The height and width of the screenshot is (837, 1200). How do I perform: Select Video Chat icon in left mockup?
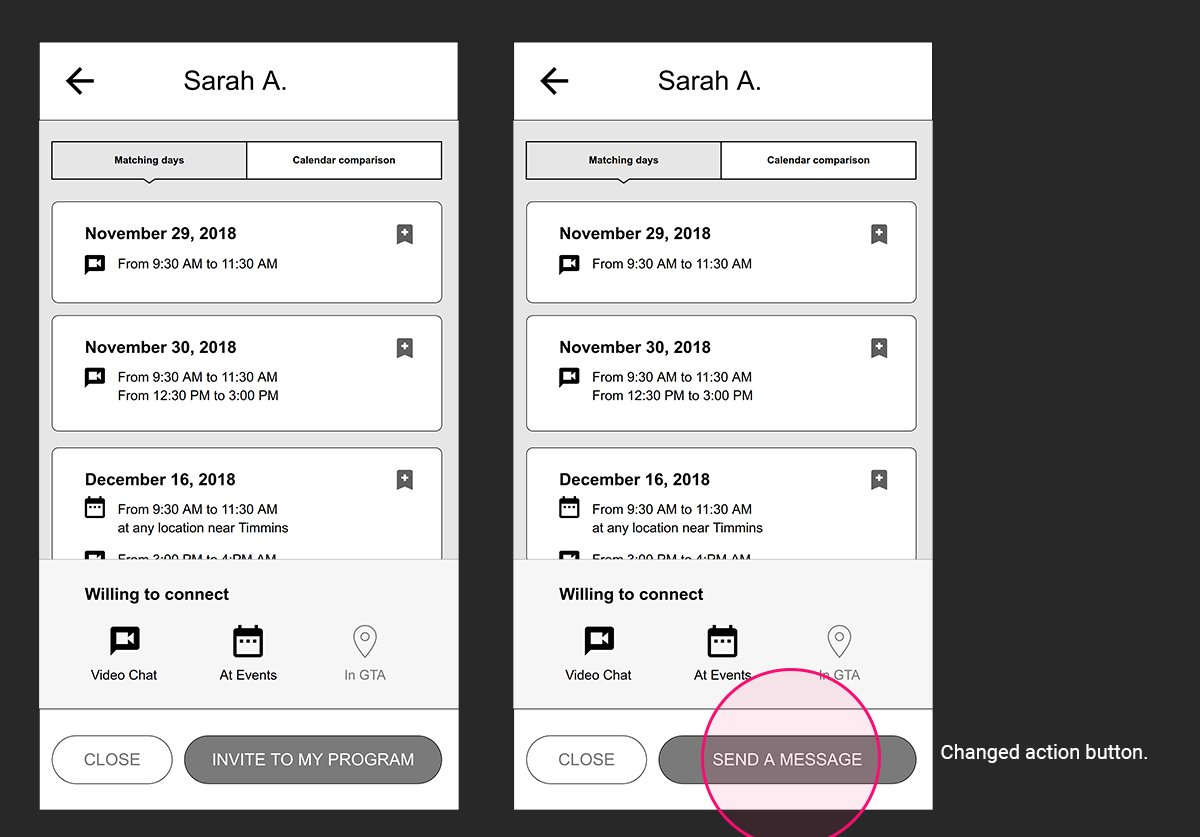[124, 640]
